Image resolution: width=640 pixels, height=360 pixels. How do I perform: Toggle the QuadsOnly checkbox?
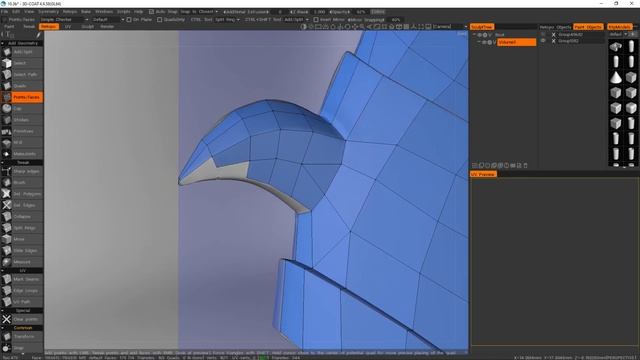click(160, 20)
